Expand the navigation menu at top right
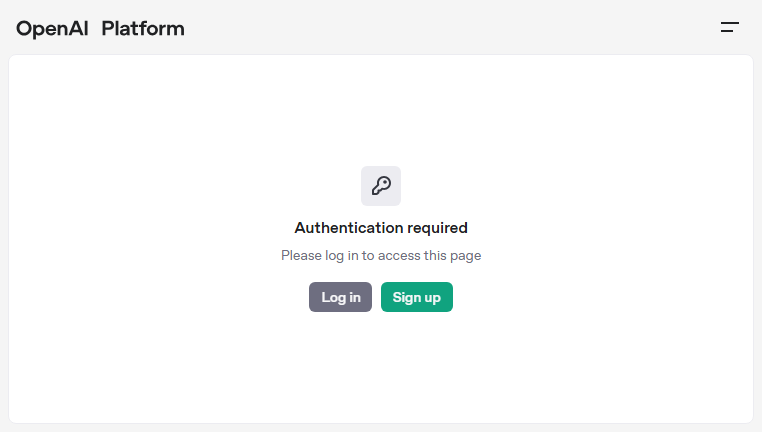This screenshot has width=762, height=432. coord(729,27)
